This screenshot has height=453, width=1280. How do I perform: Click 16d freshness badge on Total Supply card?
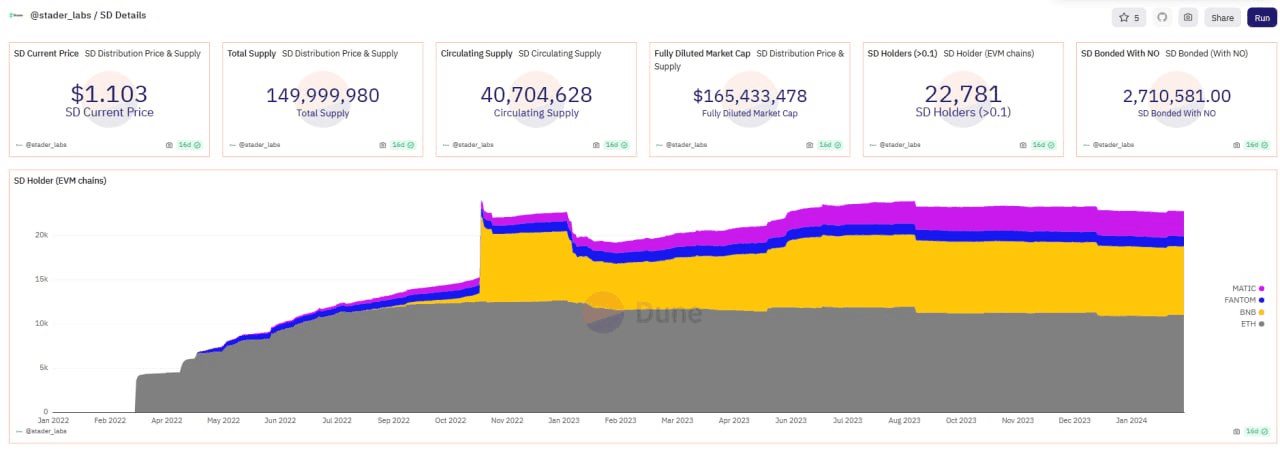tap(403, 145)
